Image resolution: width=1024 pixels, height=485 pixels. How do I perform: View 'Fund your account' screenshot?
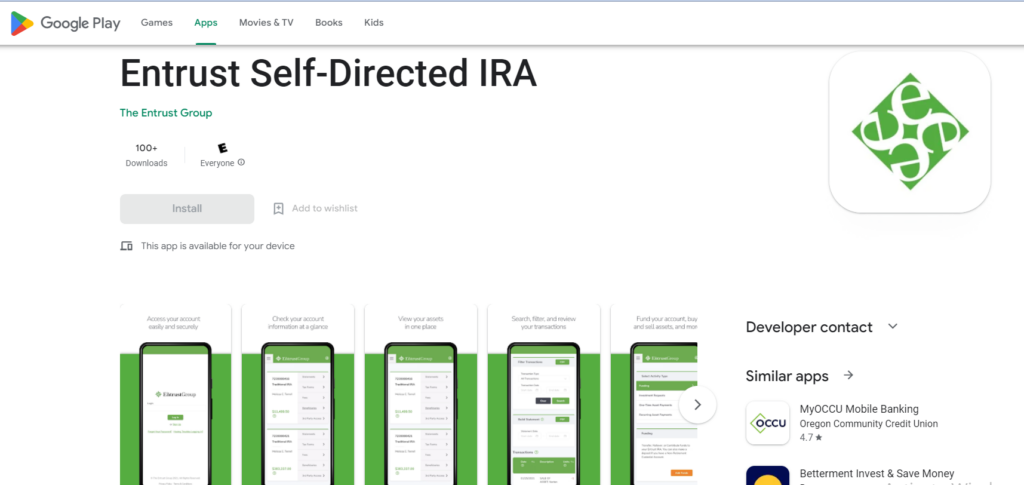click(x=654, y=394)
